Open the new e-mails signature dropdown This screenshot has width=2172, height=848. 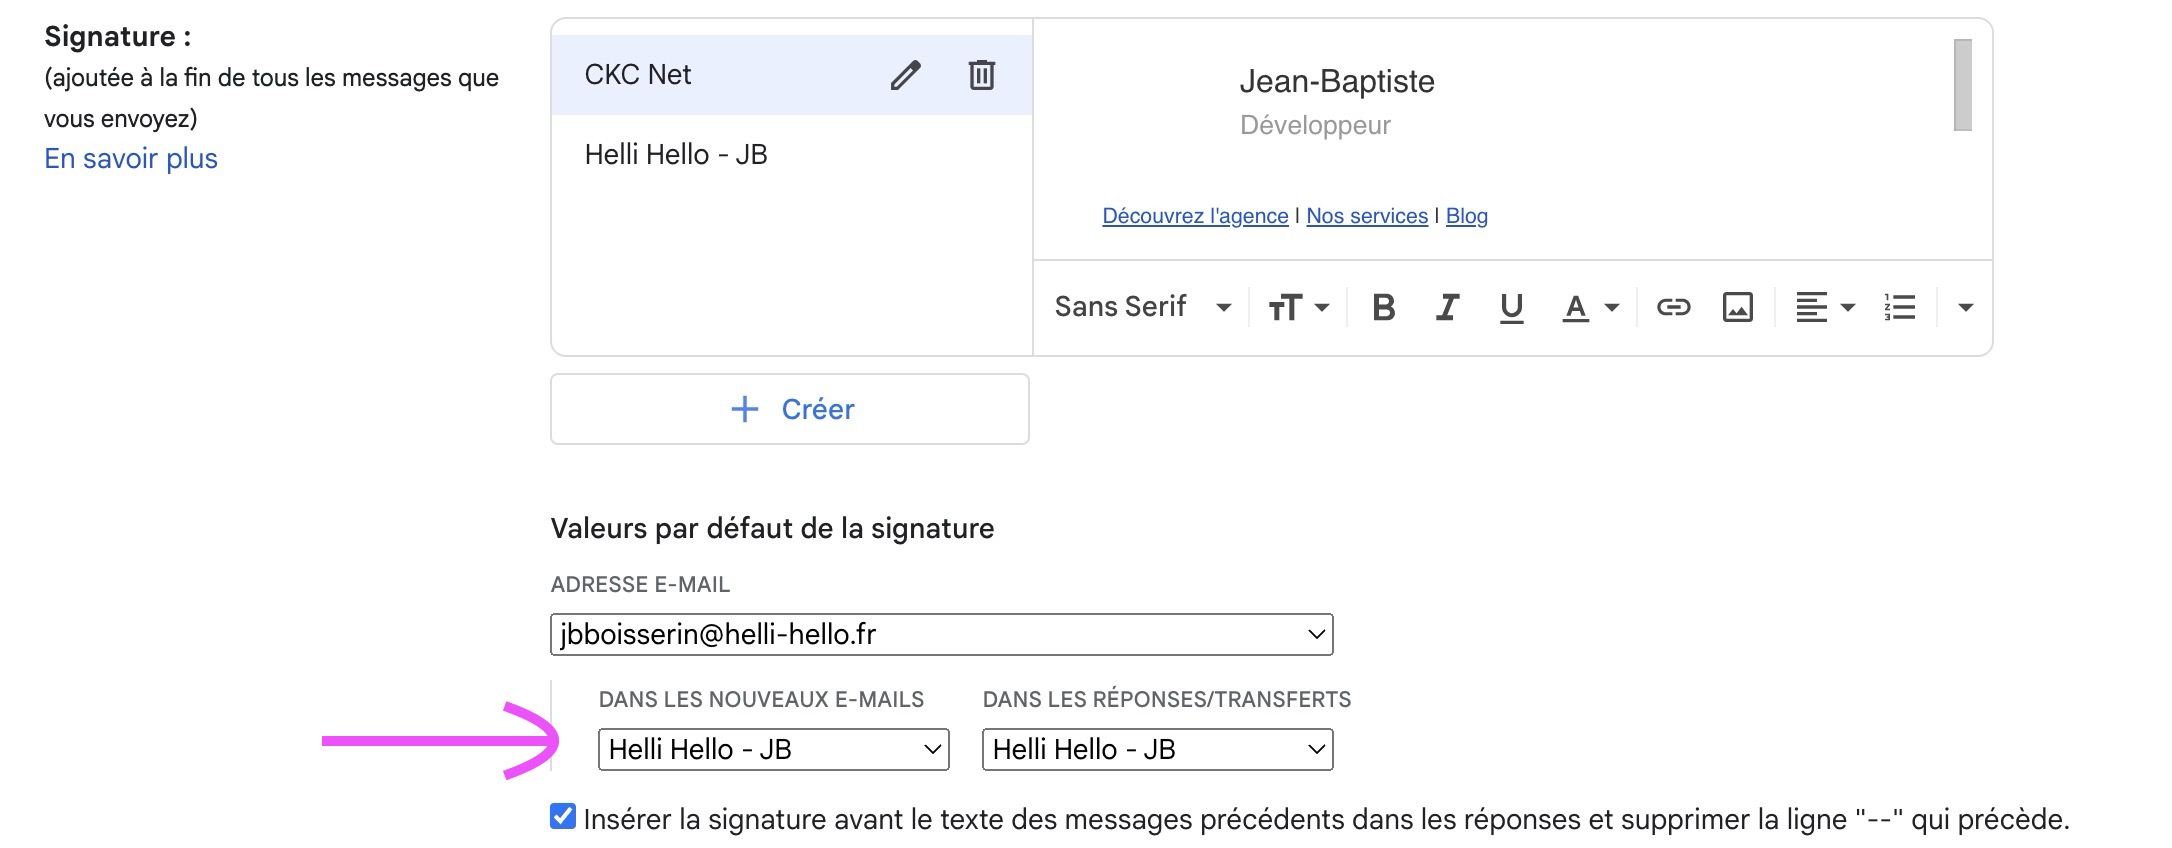point(774,750)
